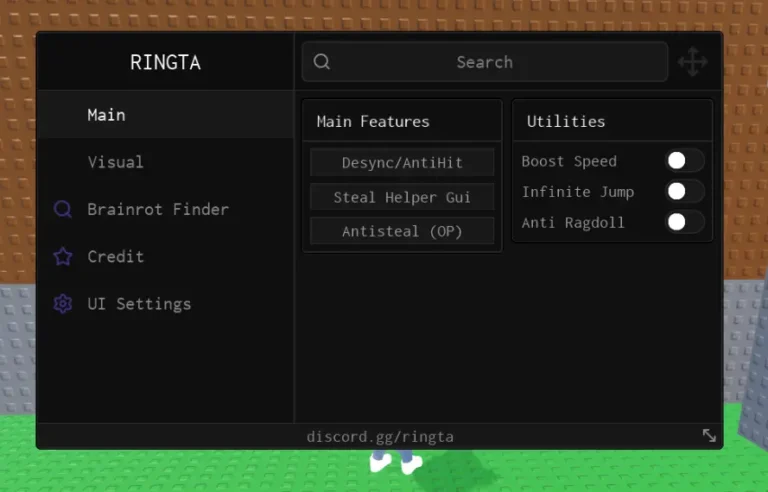Screen dimensions: 768x492
Task: Open the Credit text label in sidebar
Action: point(115,257)
